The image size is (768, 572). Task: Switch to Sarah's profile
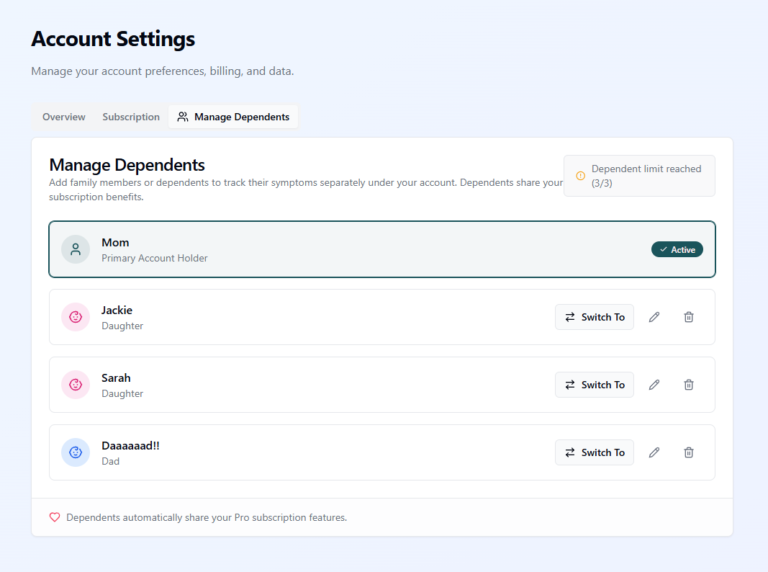click(x=594, y=384)
